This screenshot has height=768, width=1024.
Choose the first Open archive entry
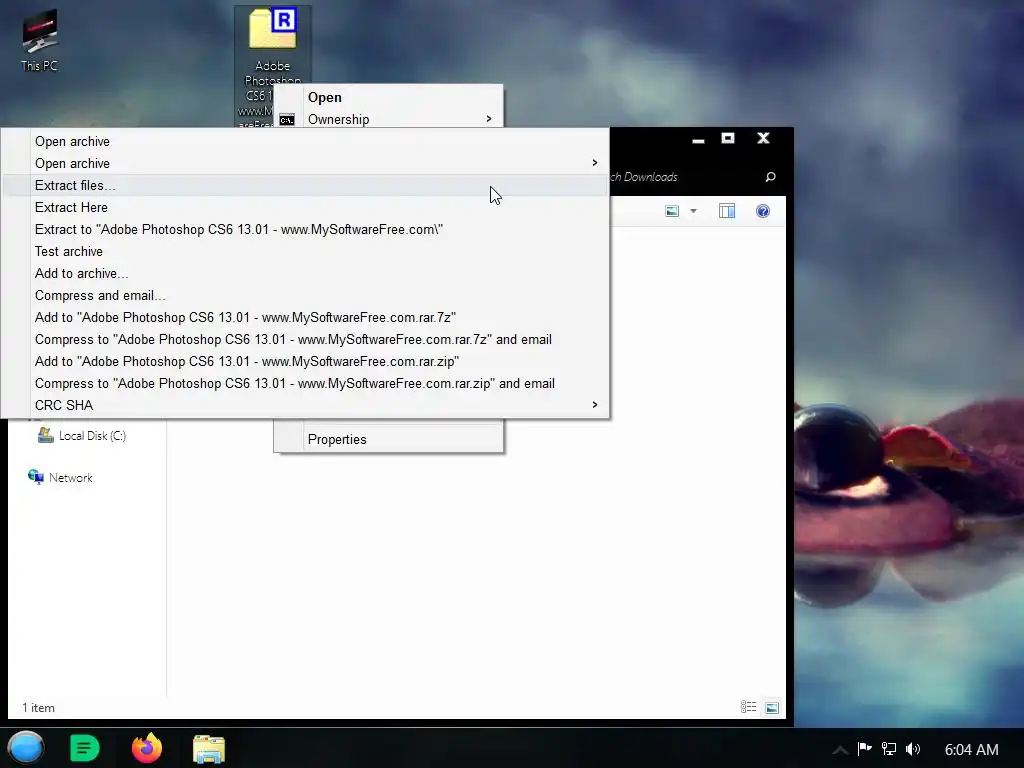tap(305, 141)
